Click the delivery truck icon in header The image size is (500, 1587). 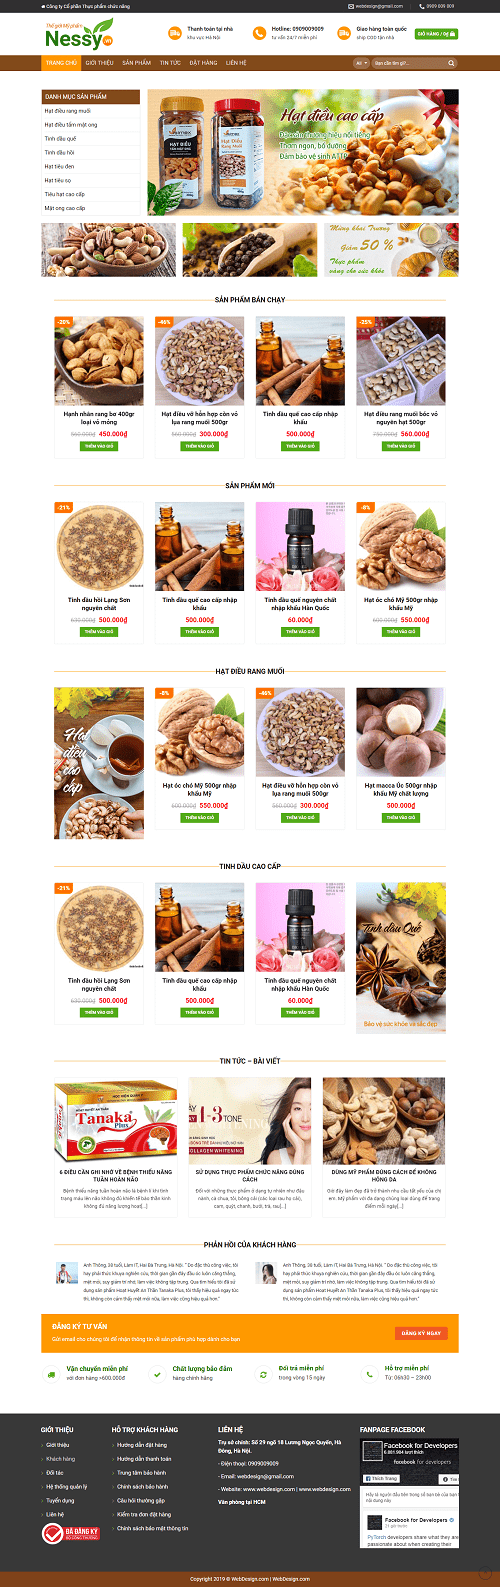point(175,33)
